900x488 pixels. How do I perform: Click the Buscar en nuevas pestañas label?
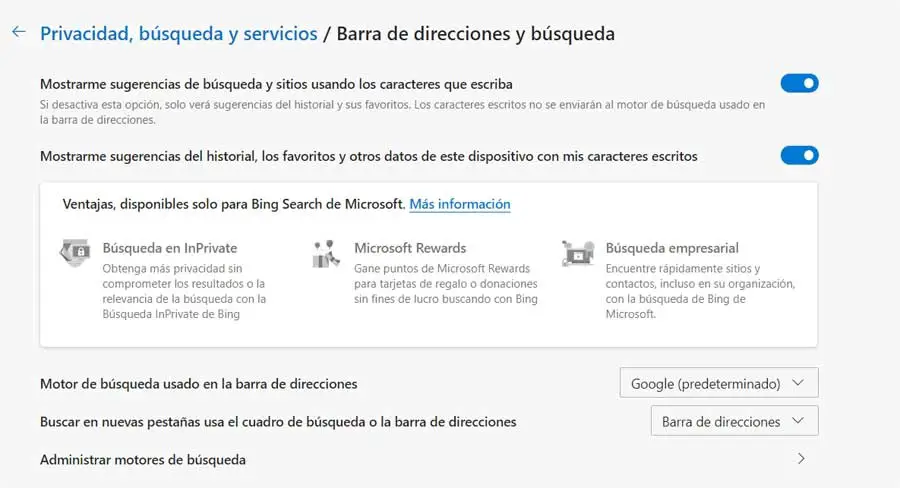coord(278,422)
